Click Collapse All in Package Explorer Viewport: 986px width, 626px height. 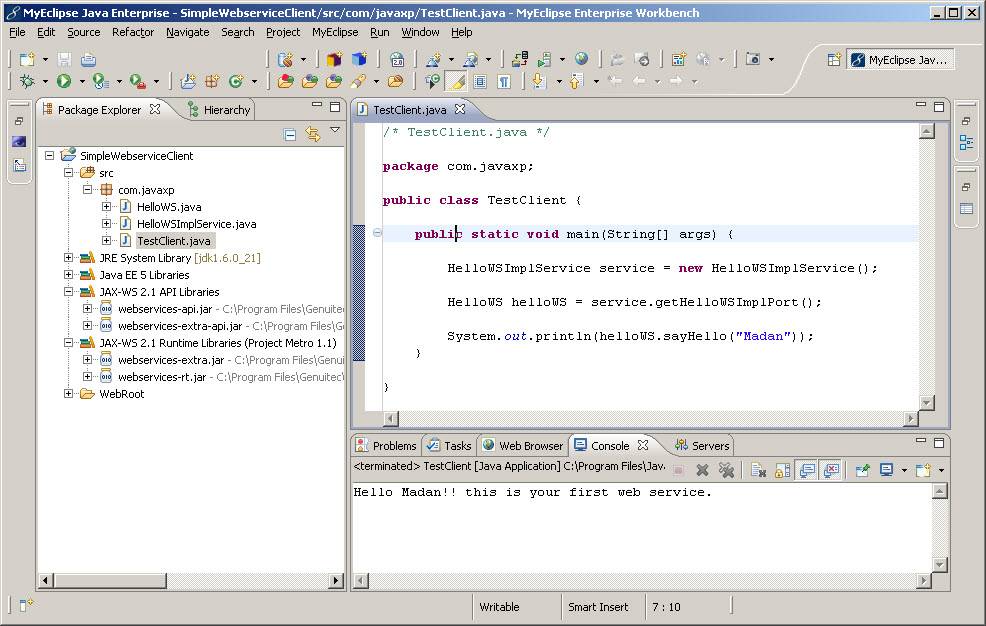point(289,134)
